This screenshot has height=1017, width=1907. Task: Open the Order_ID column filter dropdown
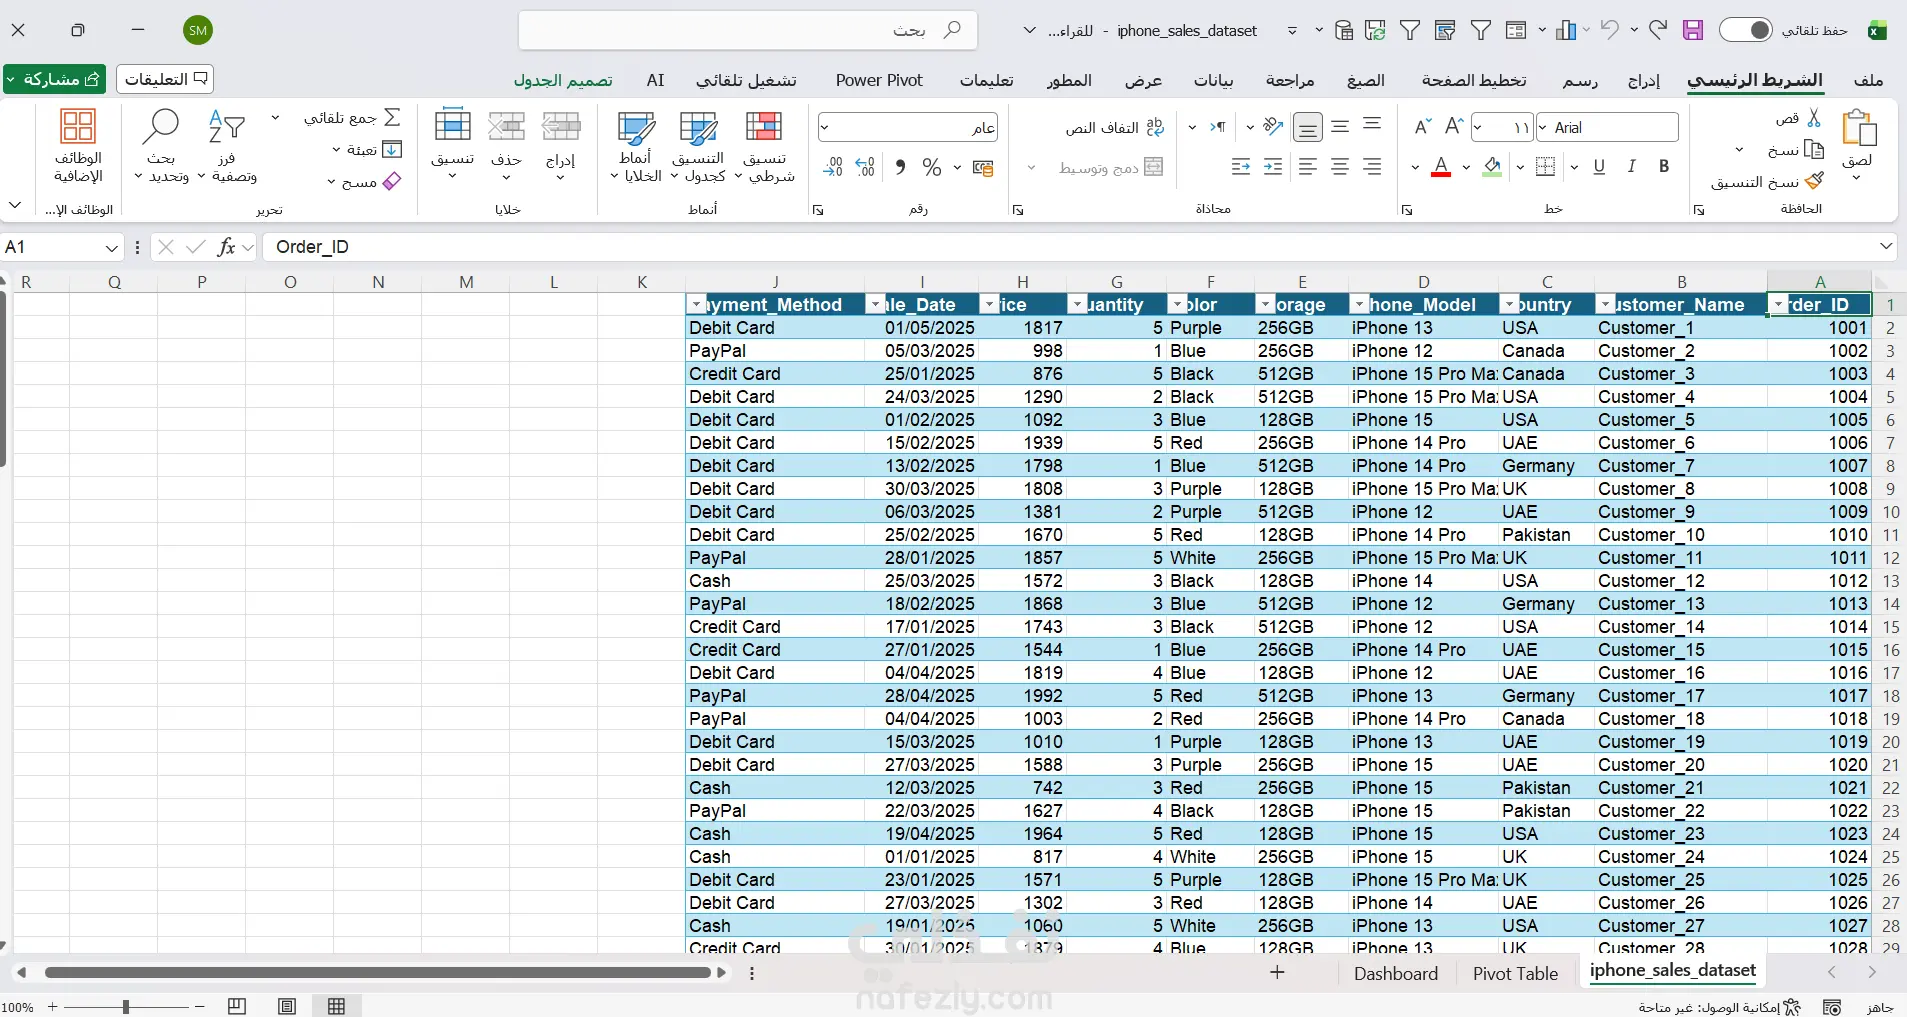tap(1779, 305)
